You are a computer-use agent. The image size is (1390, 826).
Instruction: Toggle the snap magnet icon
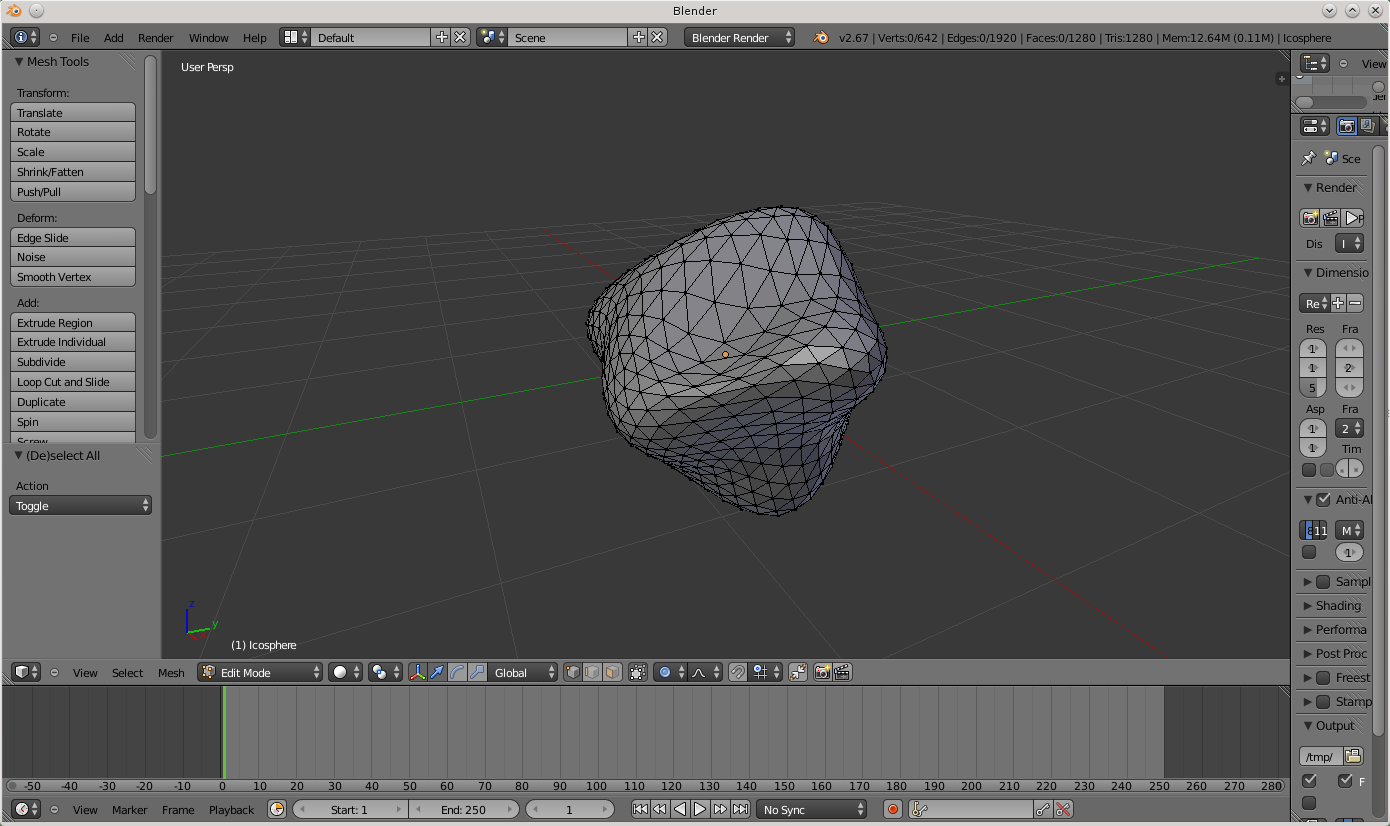(x=737, y=673)
